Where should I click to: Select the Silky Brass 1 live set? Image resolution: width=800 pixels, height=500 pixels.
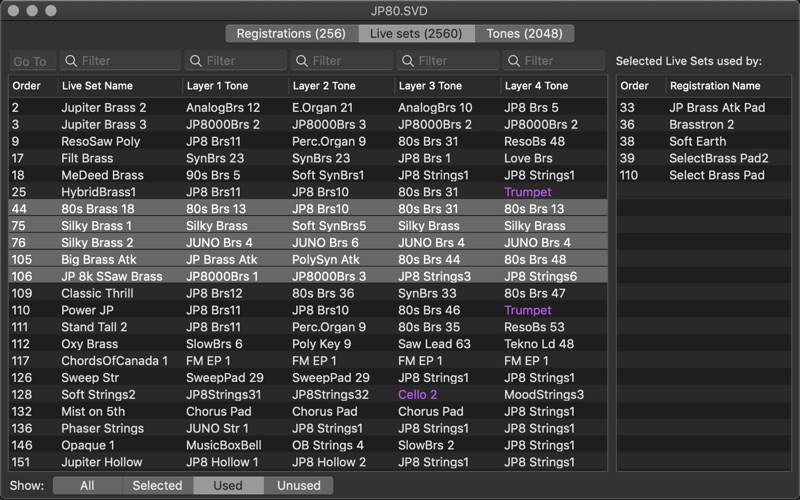click(308, 226)
